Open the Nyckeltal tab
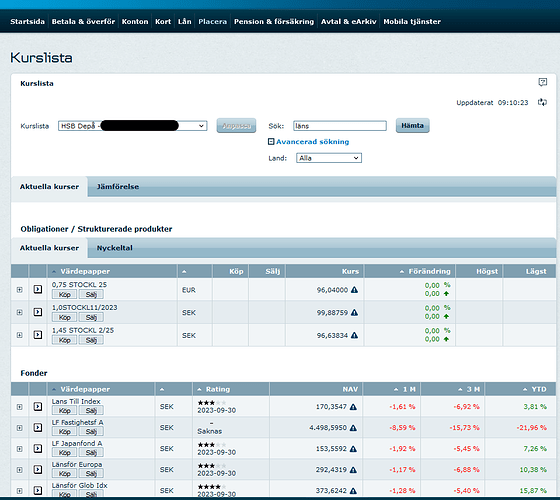 coord(115,248)
